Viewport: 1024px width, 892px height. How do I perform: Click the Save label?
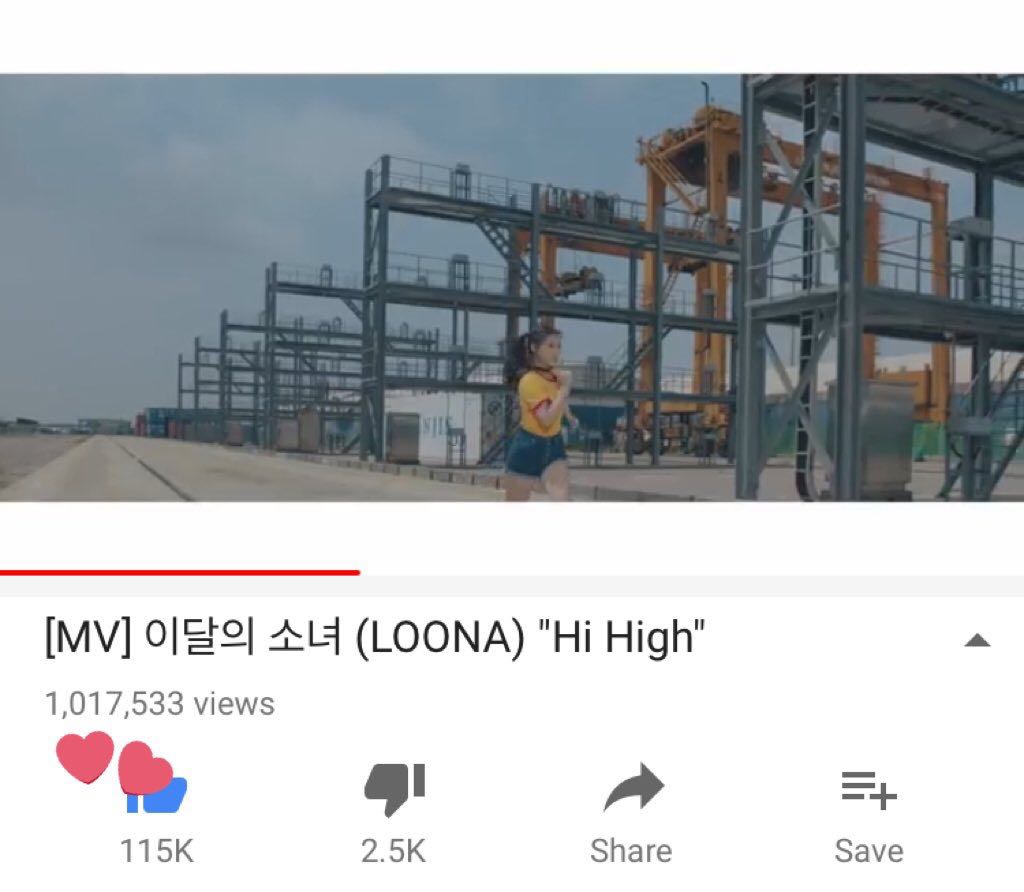pos(869,851)
